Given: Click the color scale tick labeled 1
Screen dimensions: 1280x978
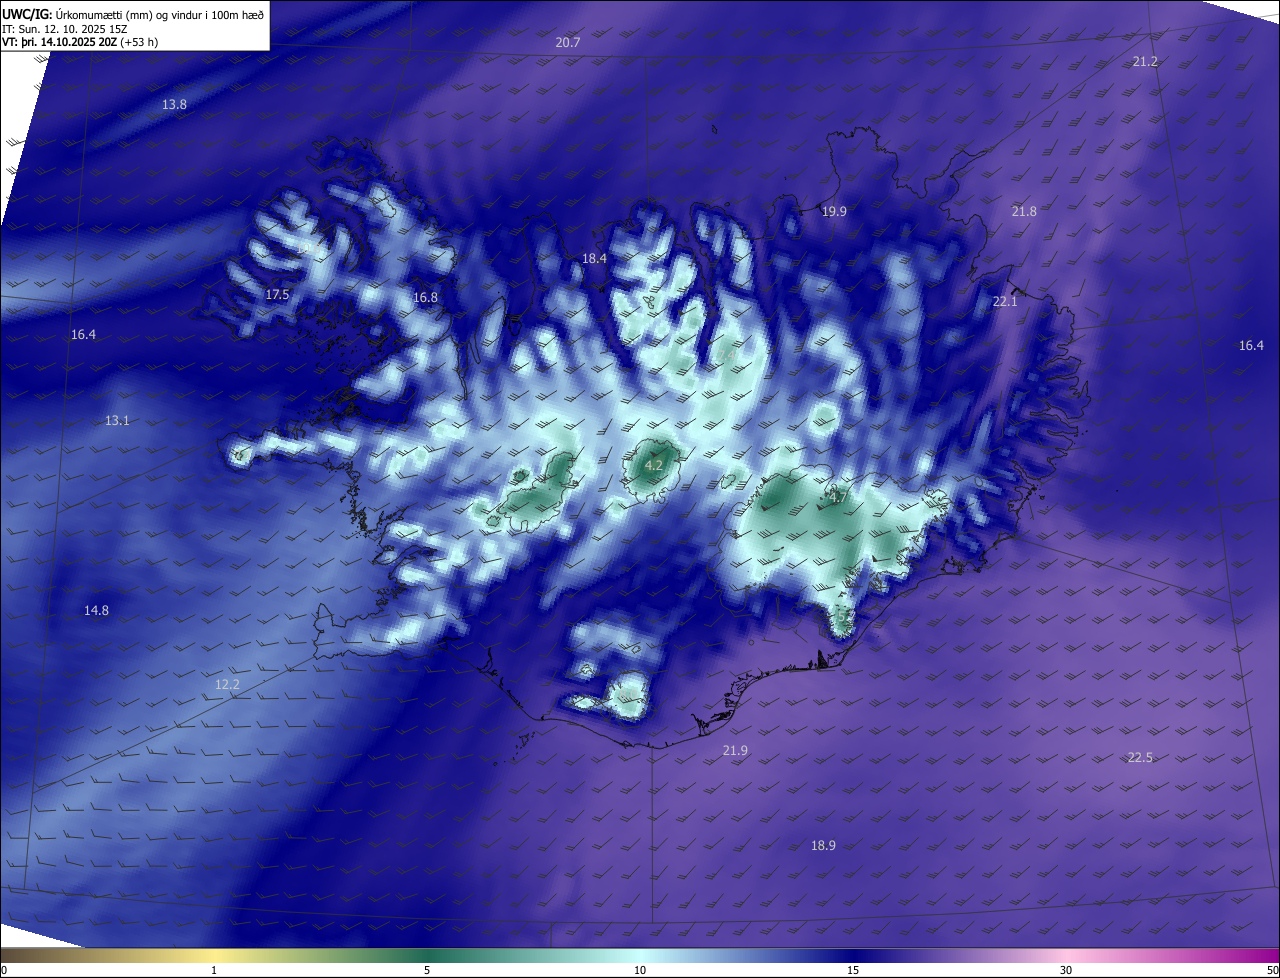Looking at the screenshot, I should click(x=214, y=970).
